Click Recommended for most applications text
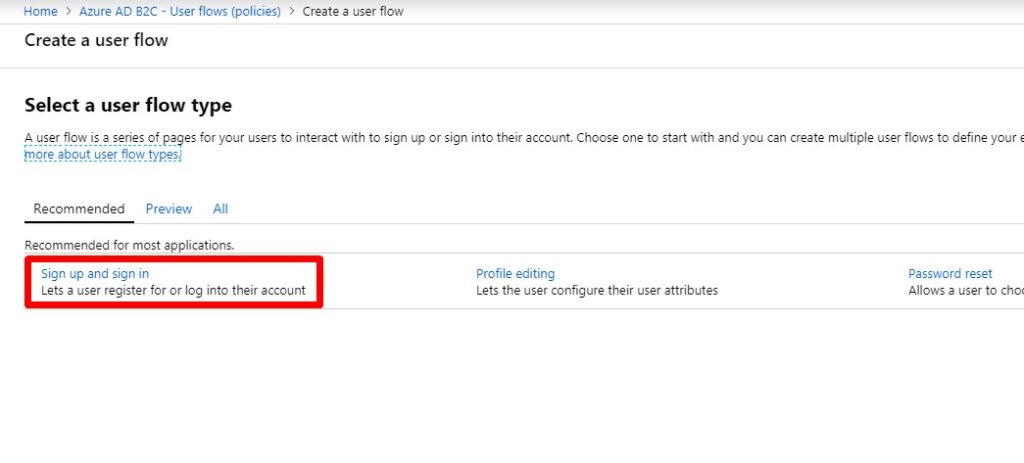Screen dimensions: 1024x463 click(129, 246)
